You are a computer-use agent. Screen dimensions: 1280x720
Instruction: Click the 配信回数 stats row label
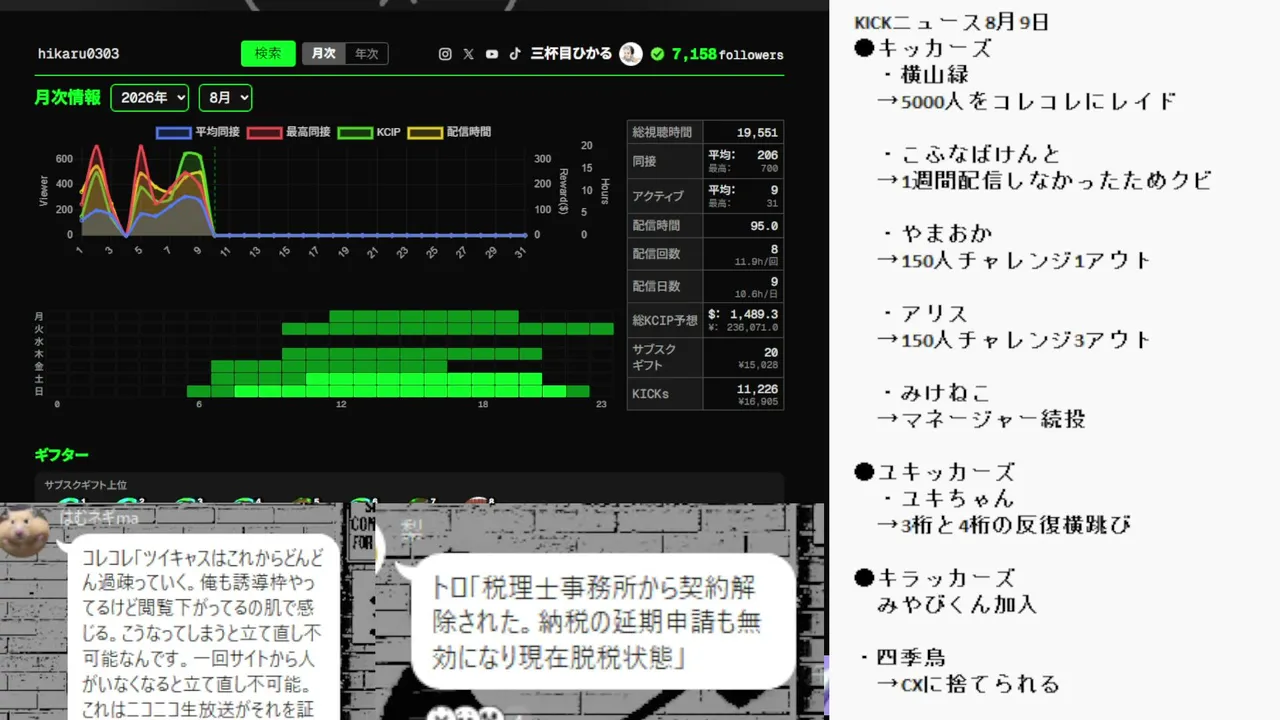pos(656,254)
